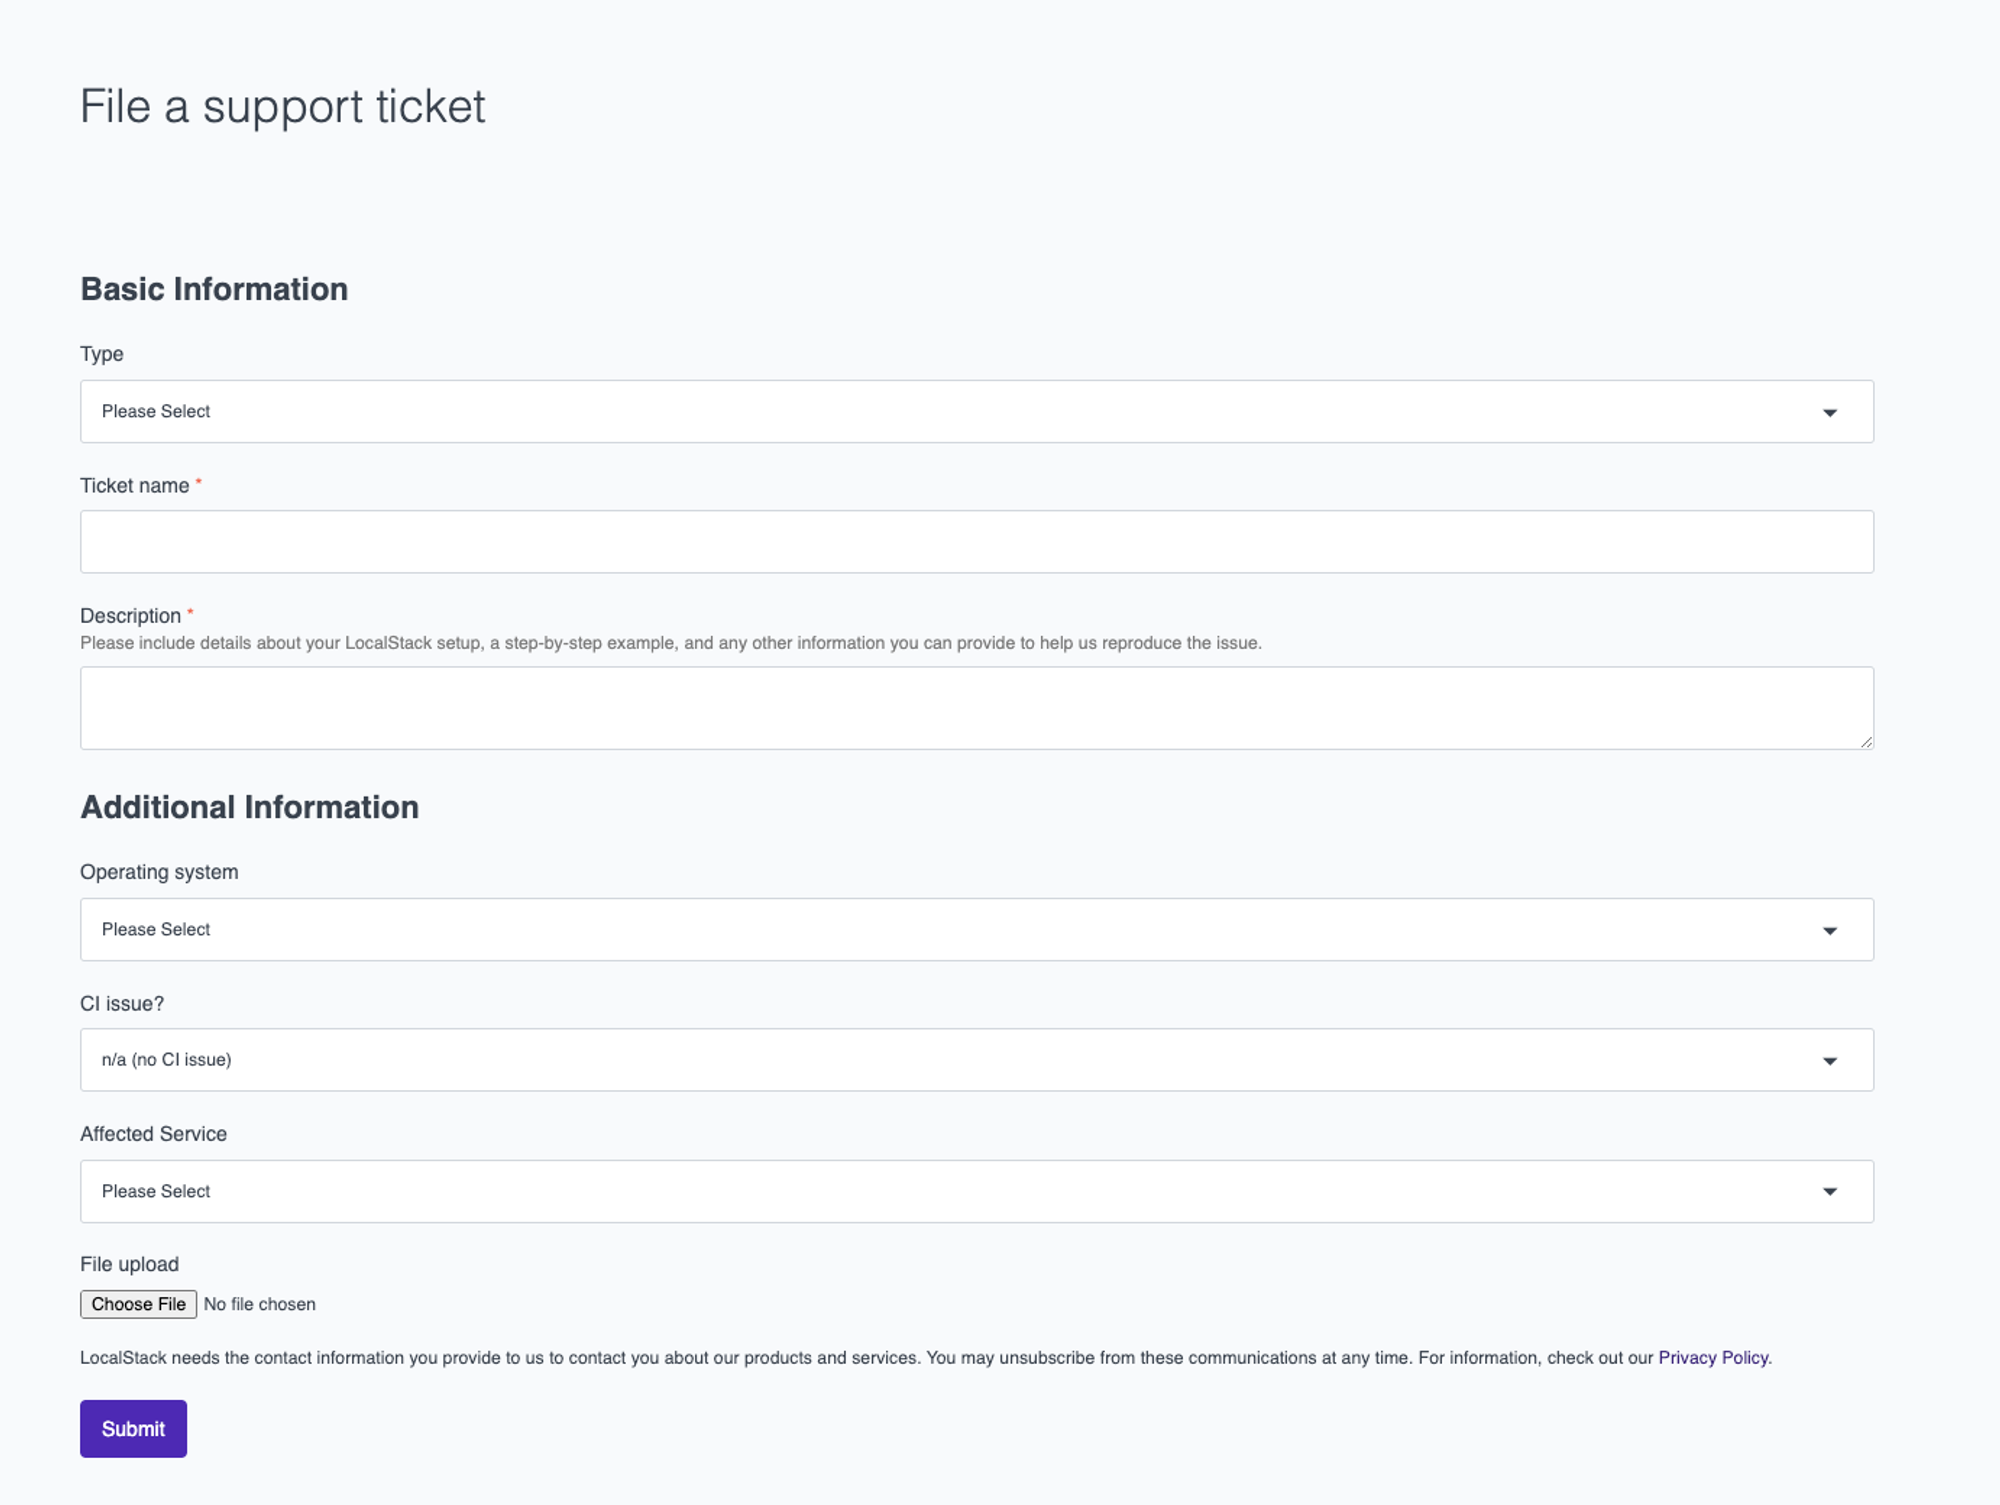Expand the Operating system dropdown
2000x1505 pixels.
pyautogui.click(x=976, y=929)
